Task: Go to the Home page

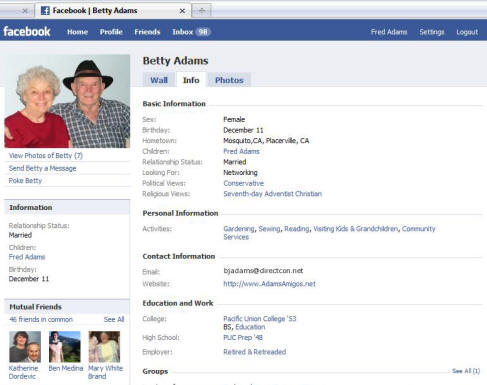Action: coord(78,32)
